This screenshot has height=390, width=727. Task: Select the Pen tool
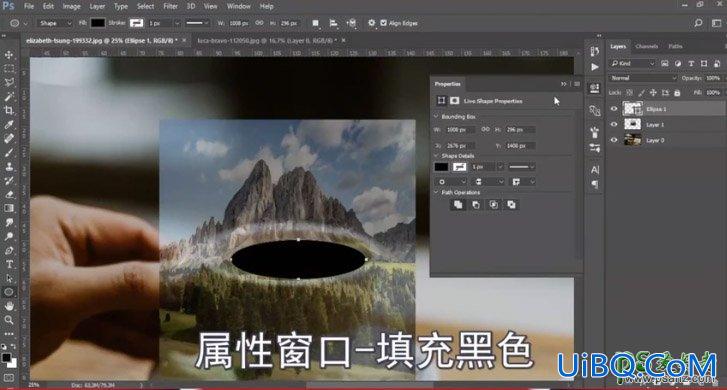[9, 250]
